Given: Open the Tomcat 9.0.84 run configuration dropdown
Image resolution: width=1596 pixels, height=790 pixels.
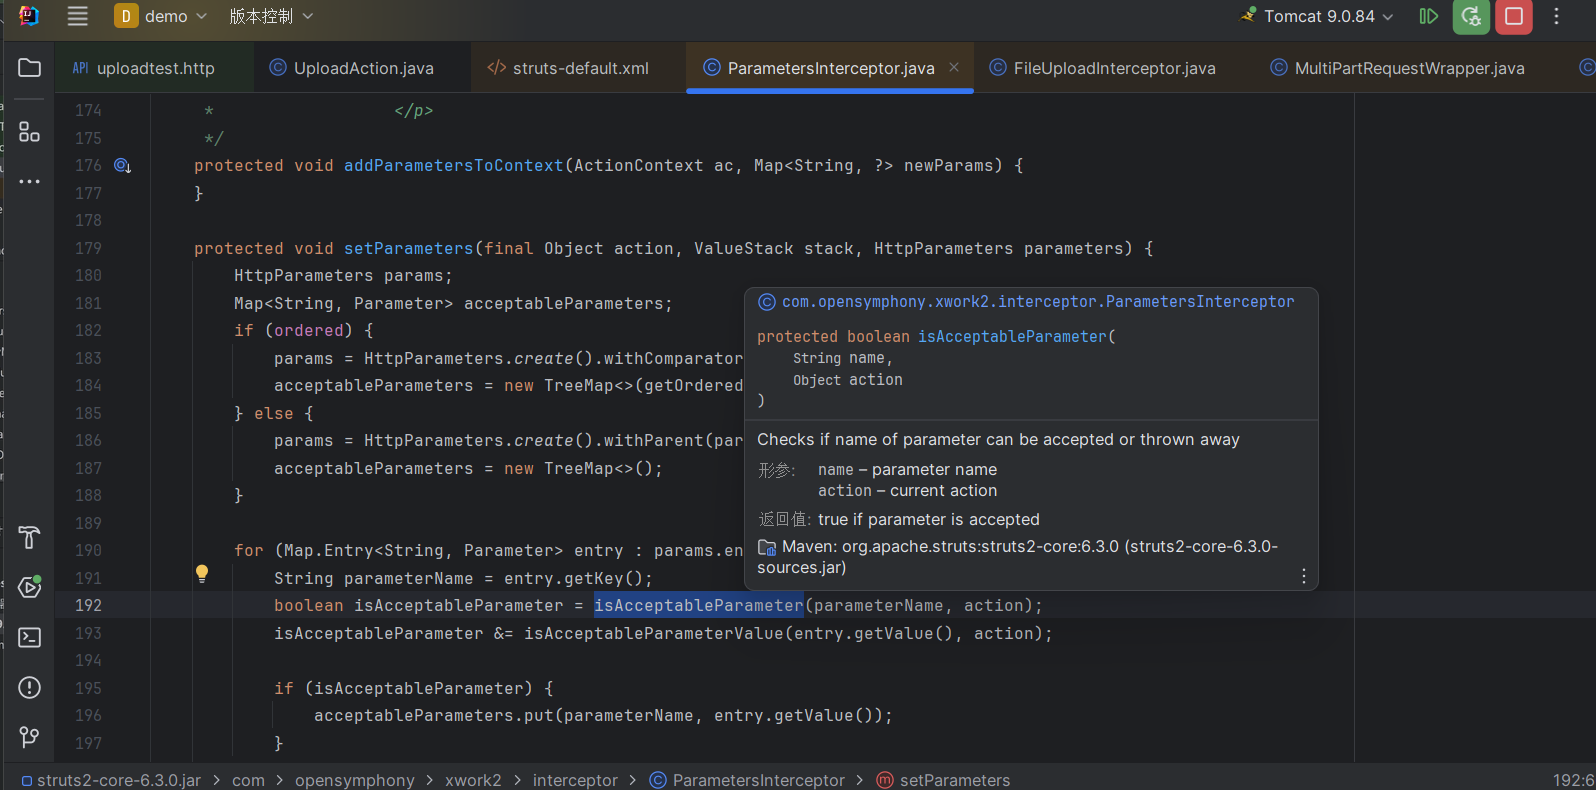Looking at the screenshot, I should (x=1317, y=16).
